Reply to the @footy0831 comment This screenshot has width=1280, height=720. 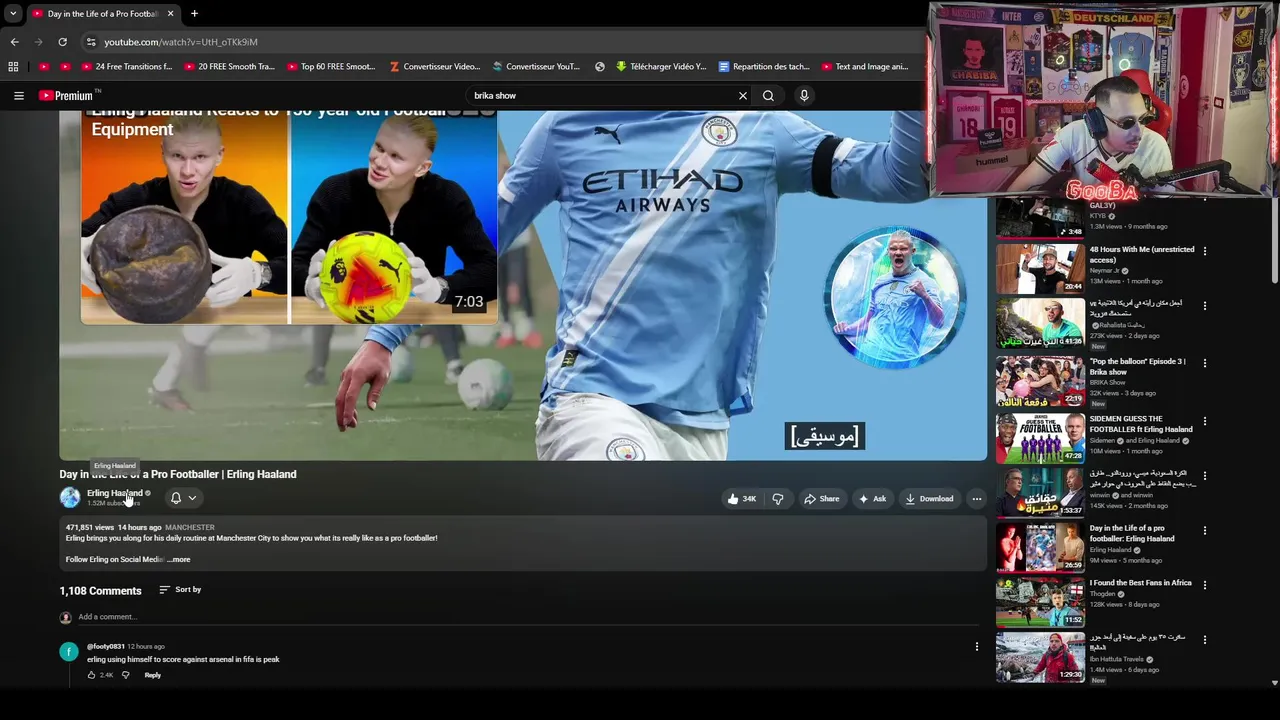[152, 676]
